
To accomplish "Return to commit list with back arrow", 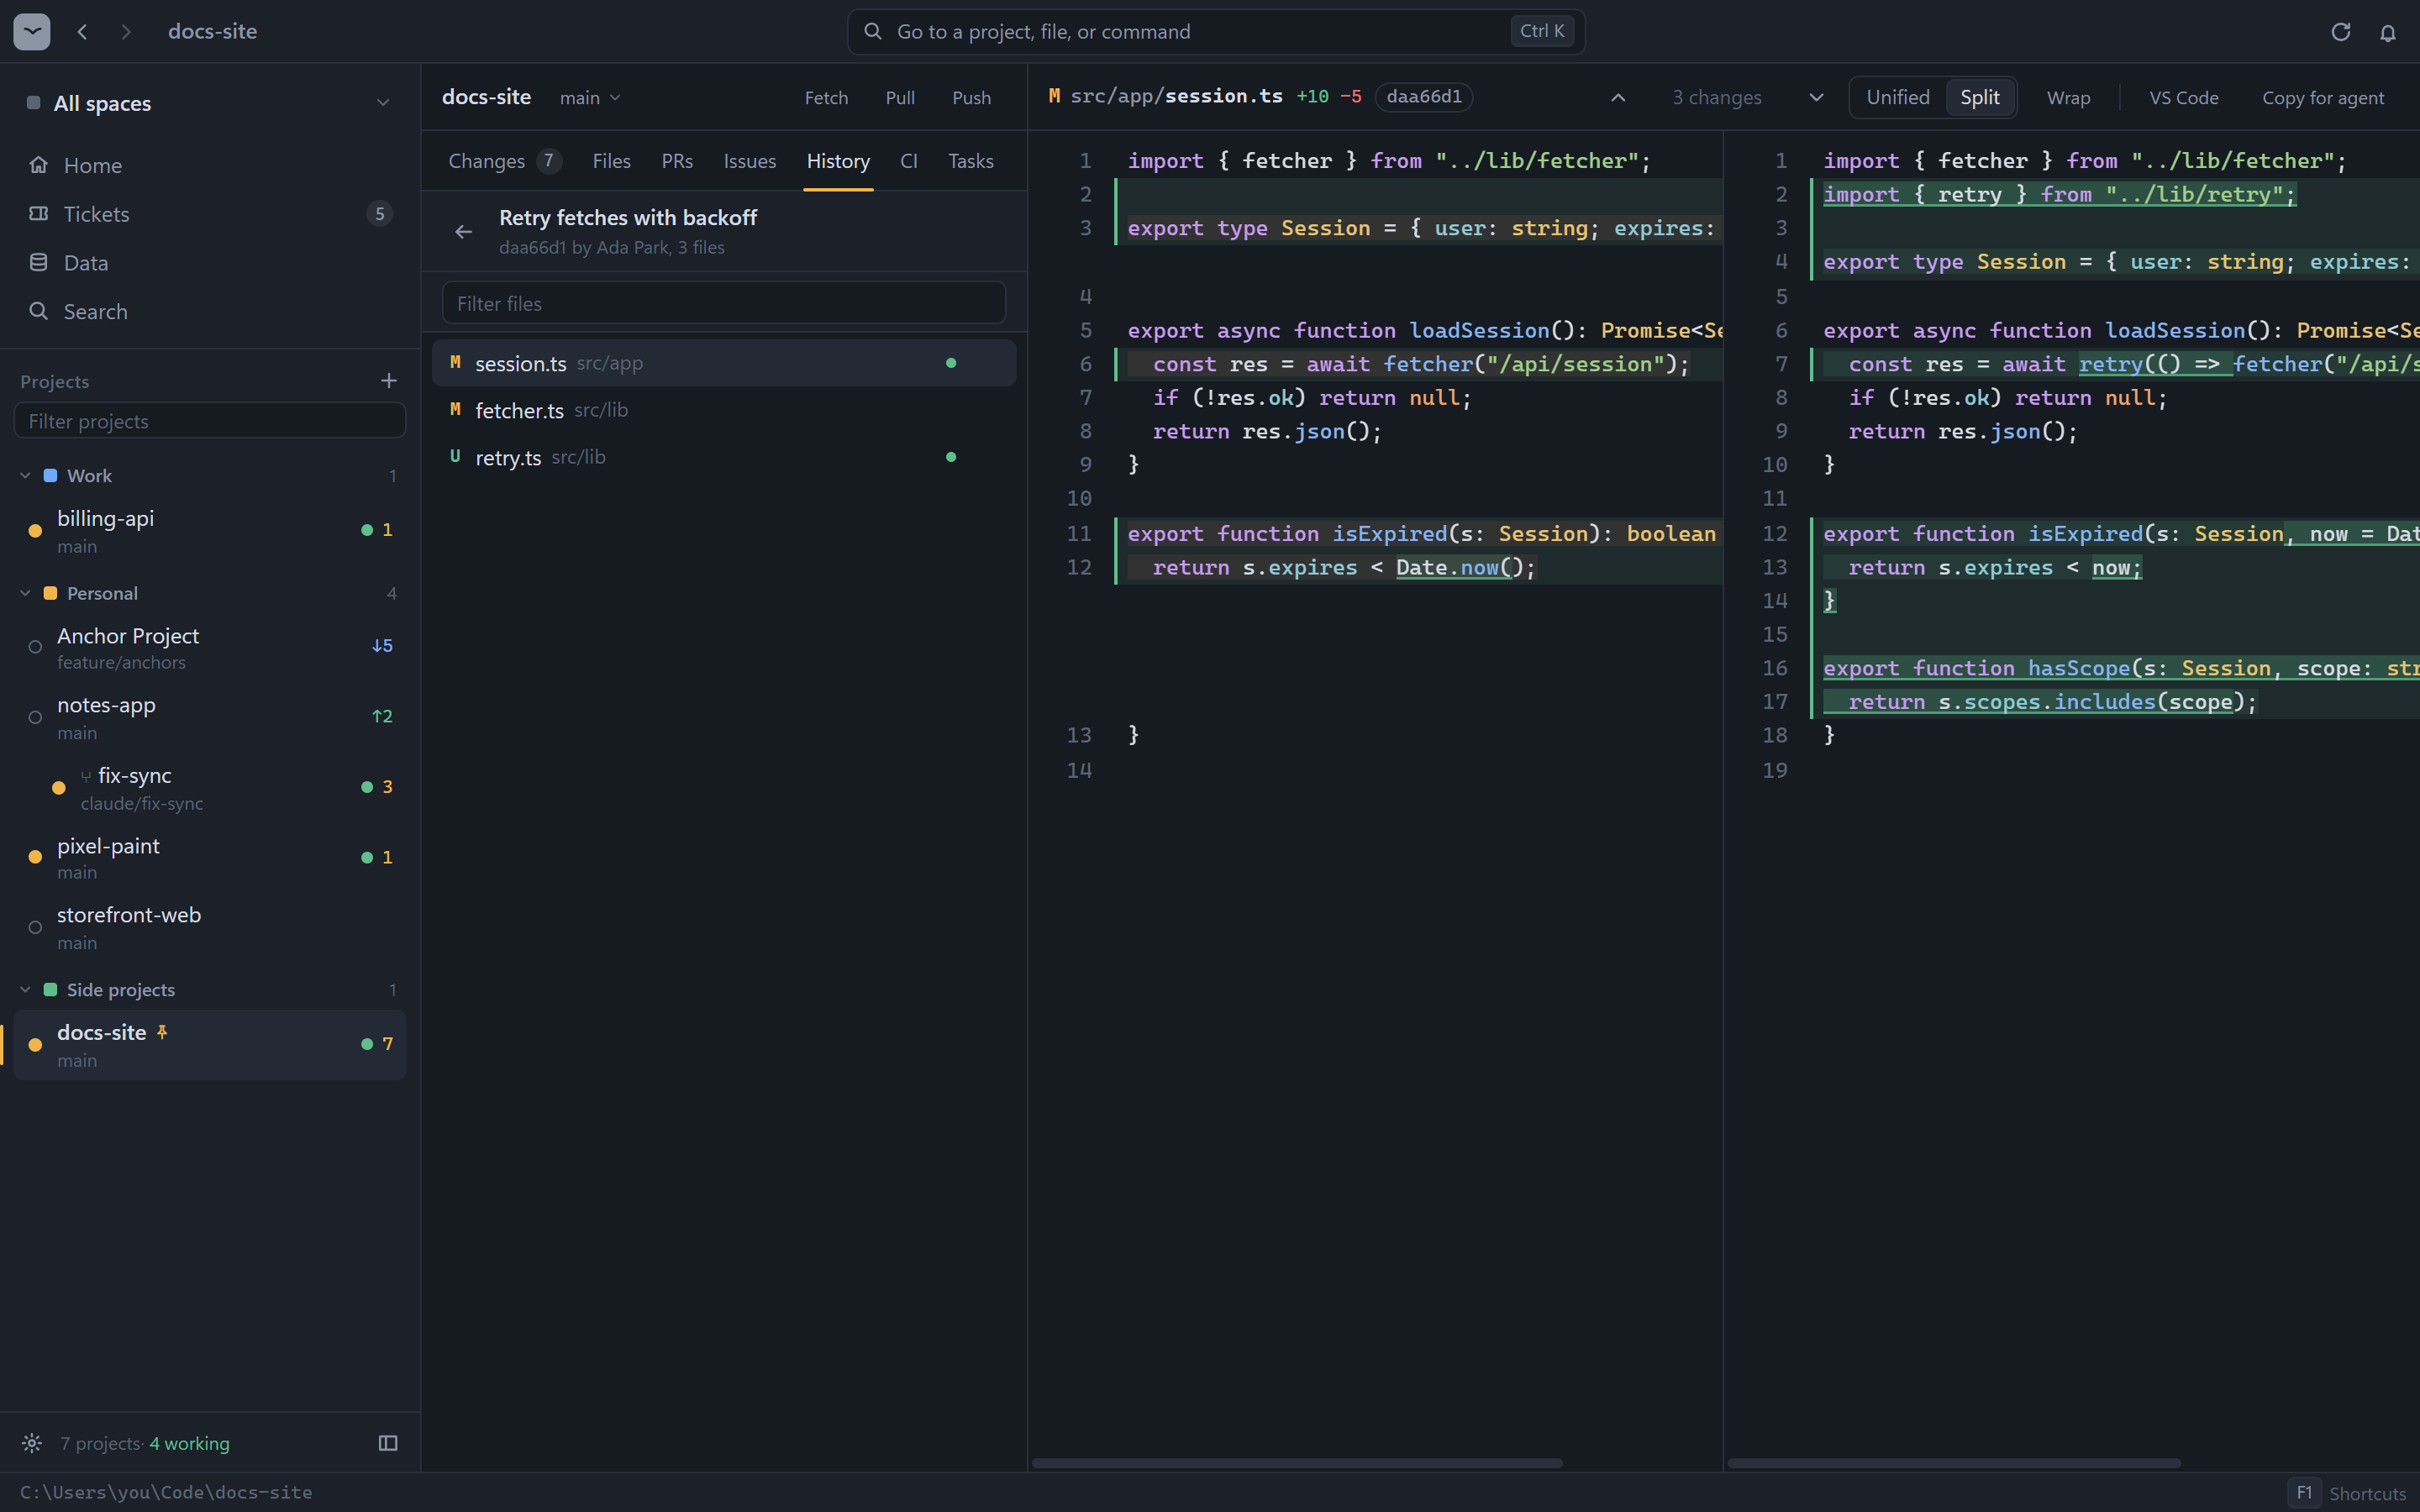I will point(463,232).
